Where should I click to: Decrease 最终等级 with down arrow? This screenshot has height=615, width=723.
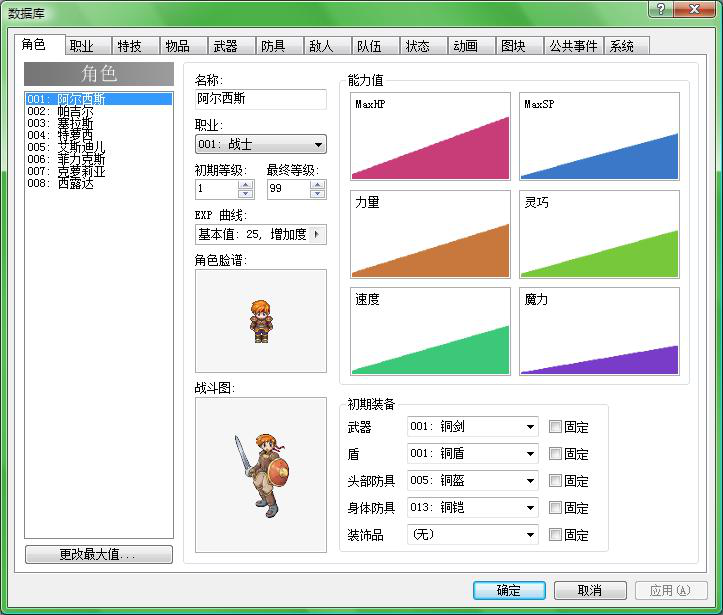(x=318, y=194)
